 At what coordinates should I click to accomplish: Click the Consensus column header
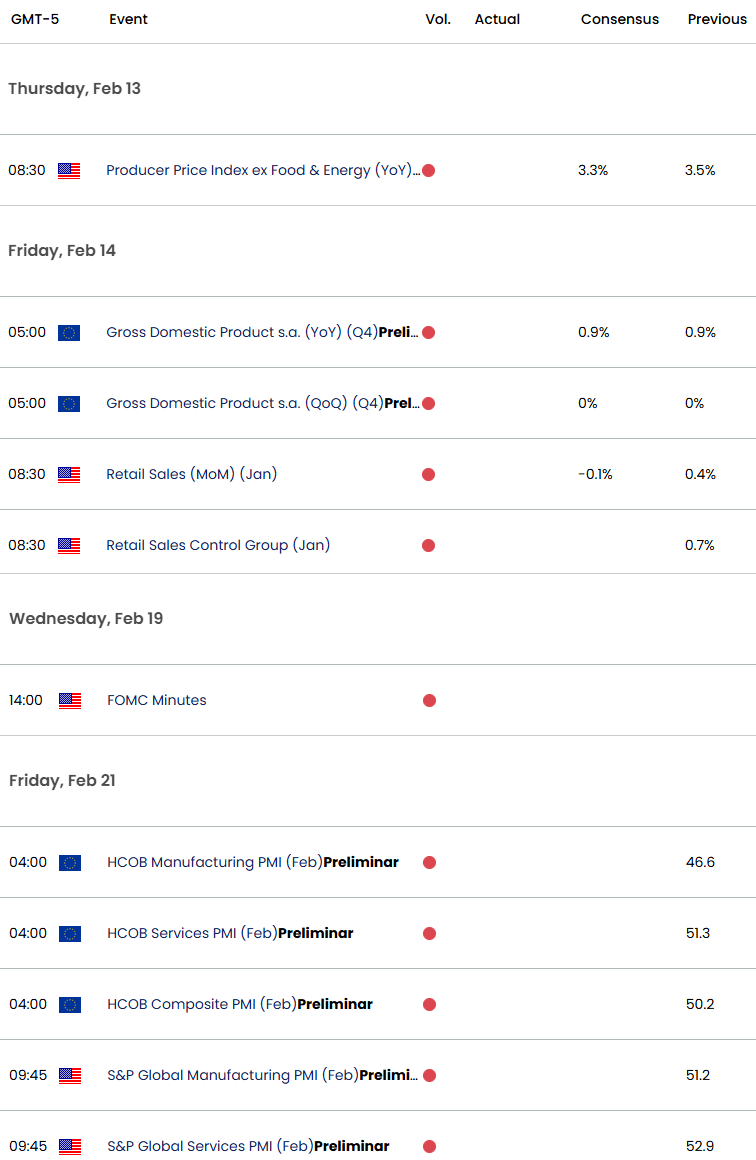tap(620, 20)
